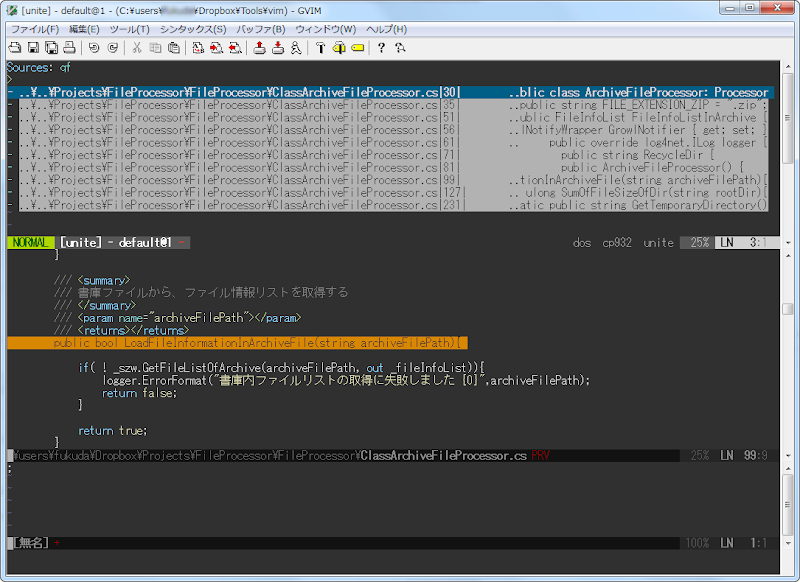Click the Find help search icon
800x582 pixels.
pos(400,48)
